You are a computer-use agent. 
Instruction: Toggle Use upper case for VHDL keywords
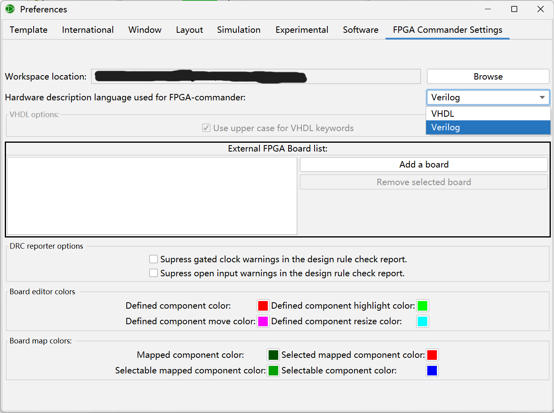(x=206, y=128)
